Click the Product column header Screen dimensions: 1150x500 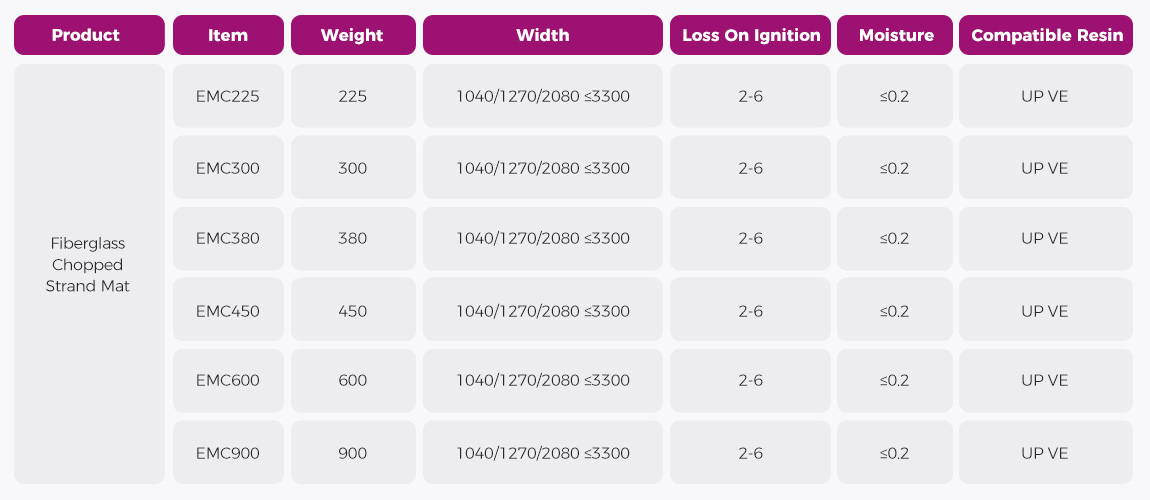[88, 35]
